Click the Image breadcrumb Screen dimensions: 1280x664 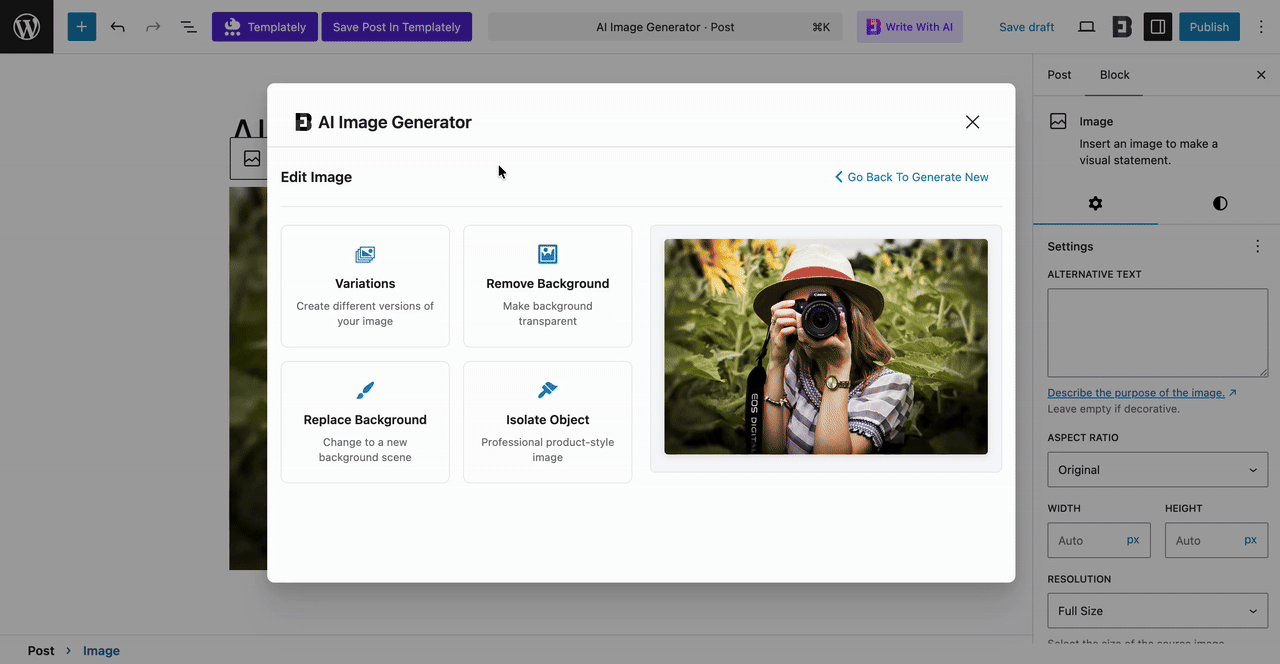tap(101, 651)
